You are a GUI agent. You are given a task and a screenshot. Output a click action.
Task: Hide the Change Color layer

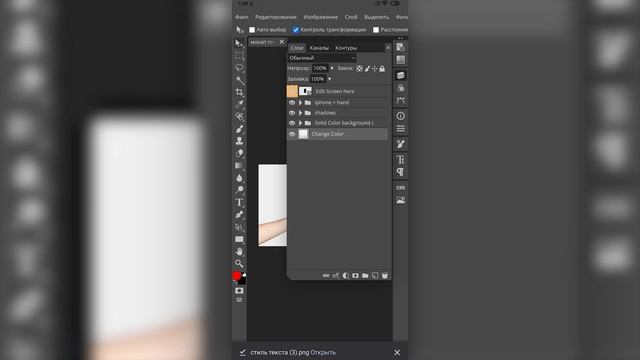tap(292, 134)
